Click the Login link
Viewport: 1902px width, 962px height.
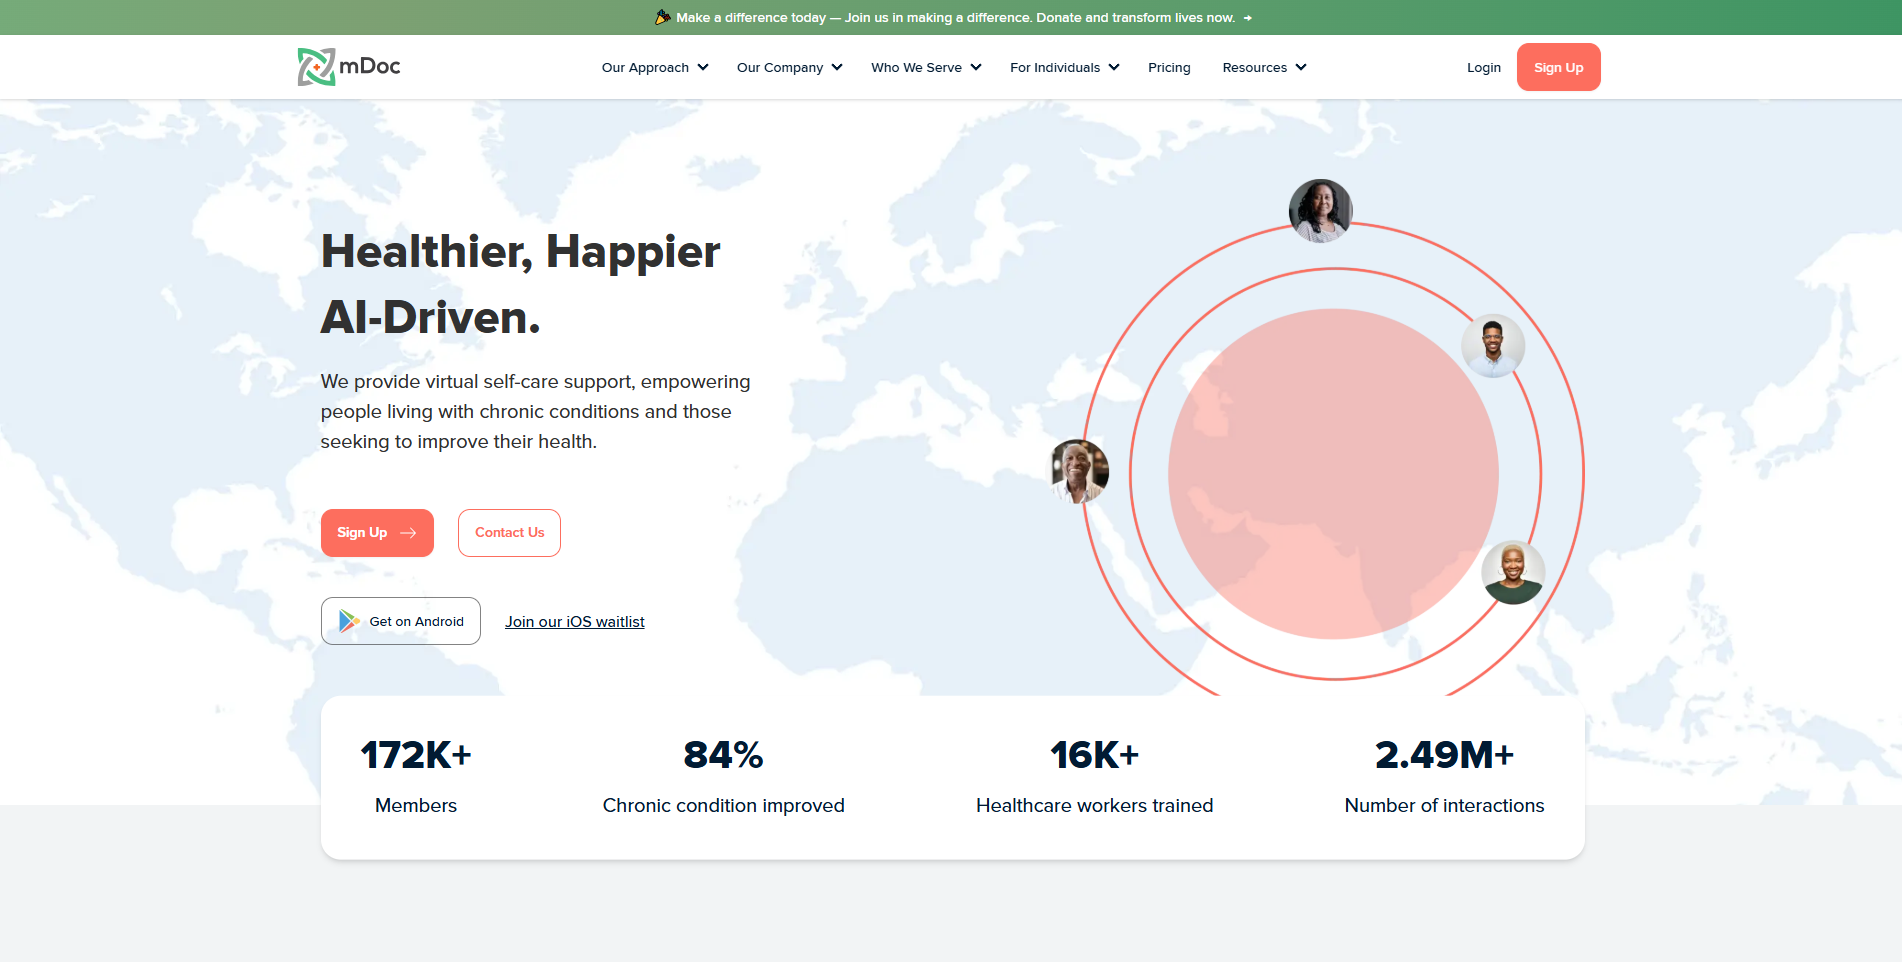1483,68
